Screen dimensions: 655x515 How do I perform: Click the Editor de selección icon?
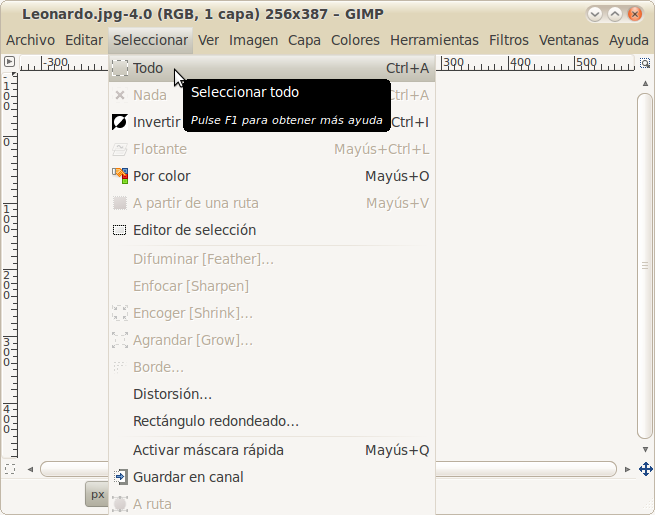119,230
